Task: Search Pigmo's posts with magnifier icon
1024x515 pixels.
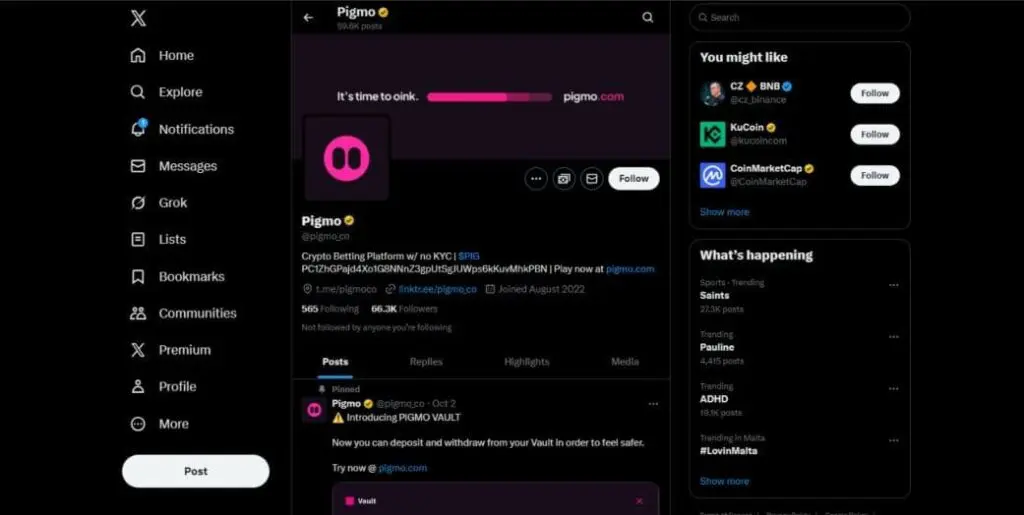Action: click(x=647, y=18)
